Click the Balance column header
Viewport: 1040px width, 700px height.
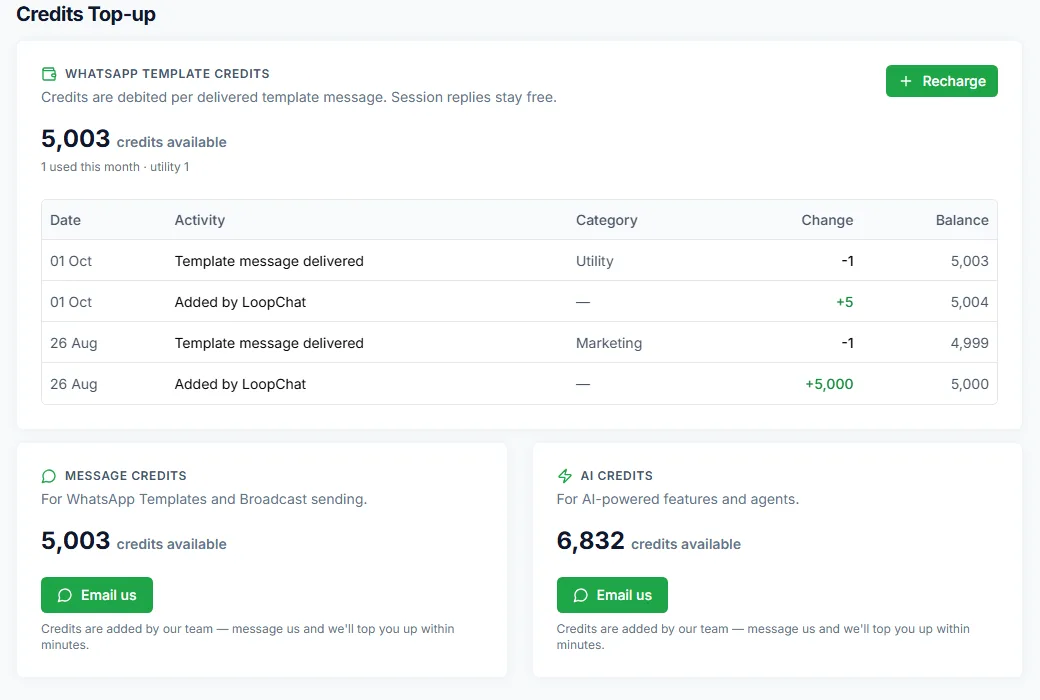[962, 220]
